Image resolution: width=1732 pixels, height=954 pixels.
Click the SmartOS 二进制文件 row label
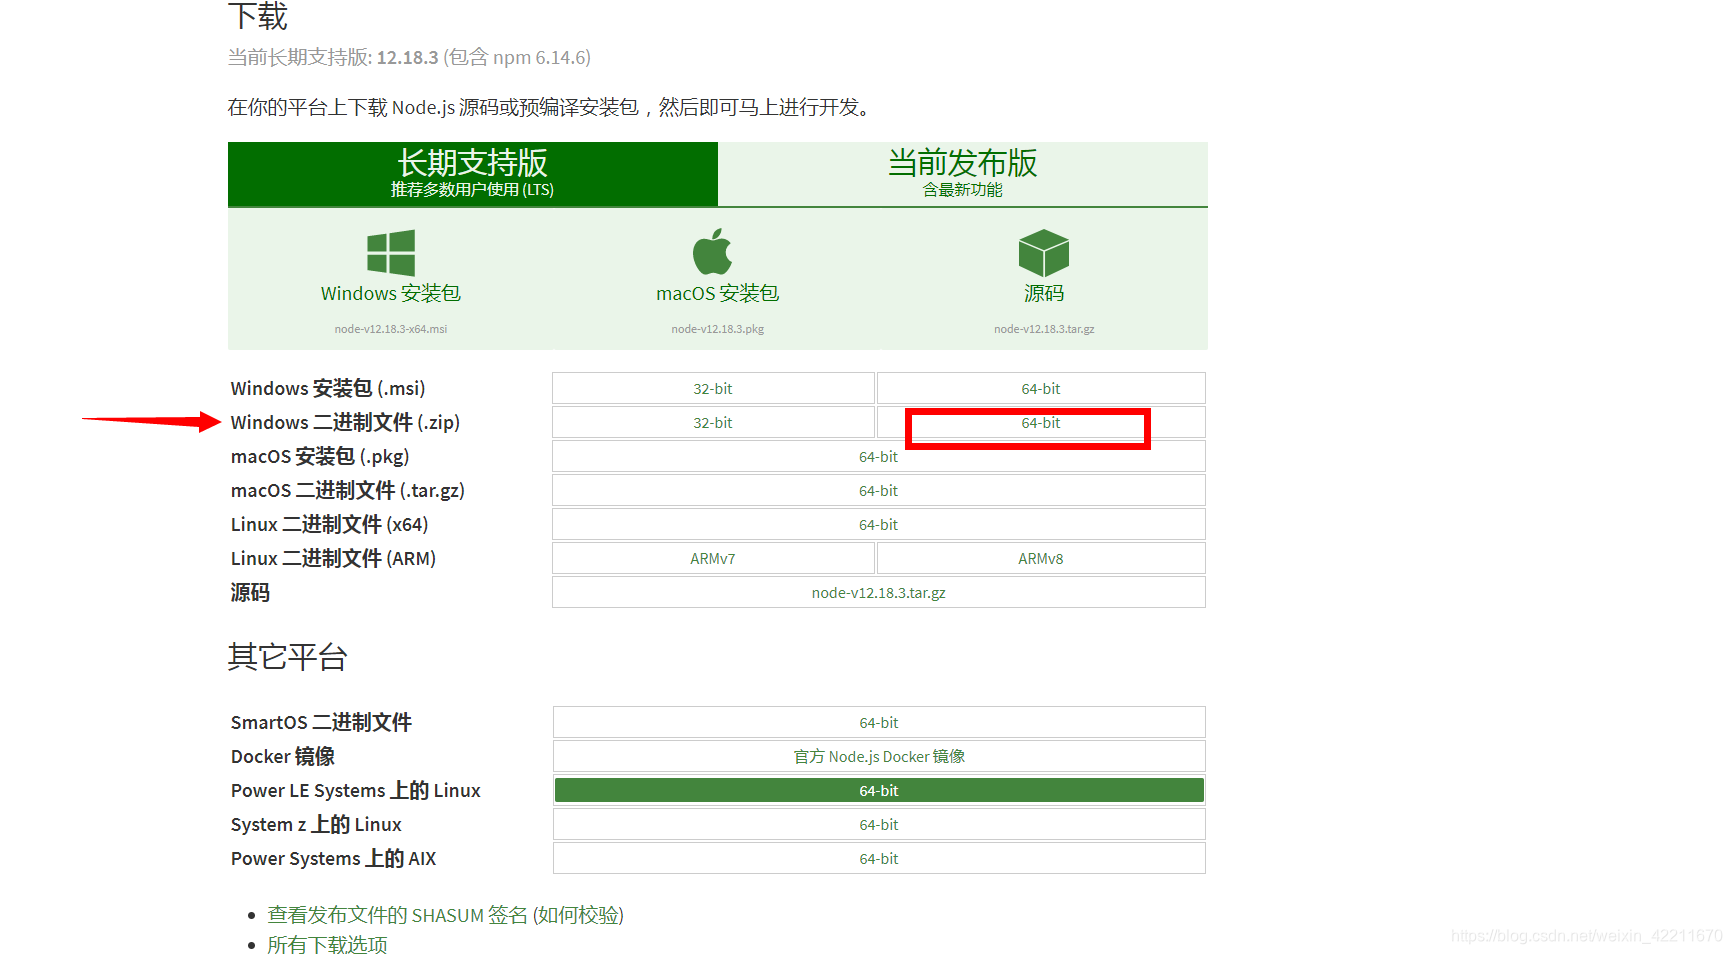[x=321, y=722]
